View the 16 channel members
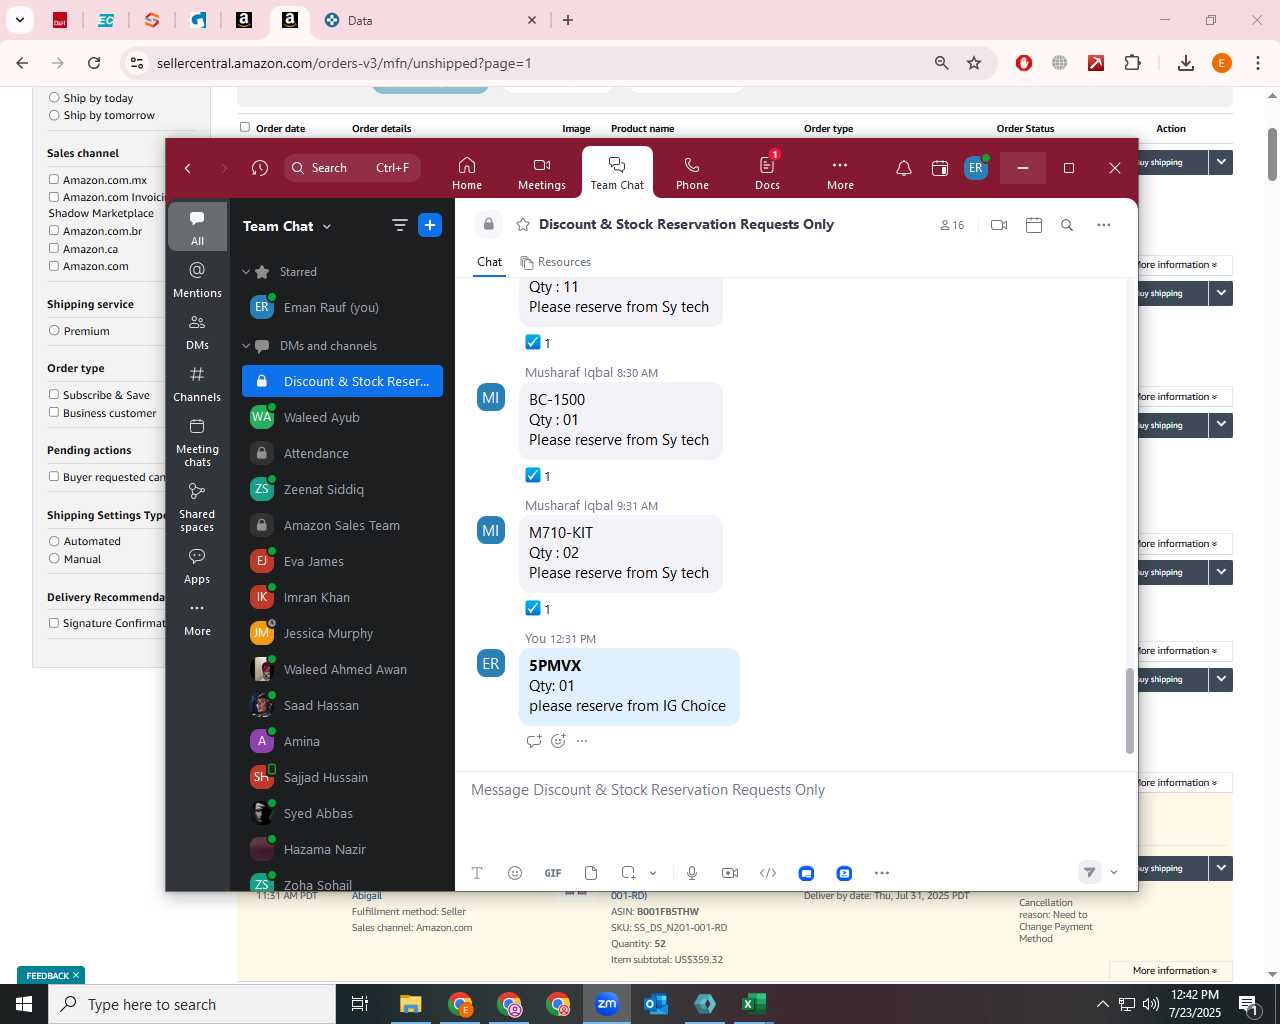This screenshot has width=1280, height=1024. (x=952, y=225)
